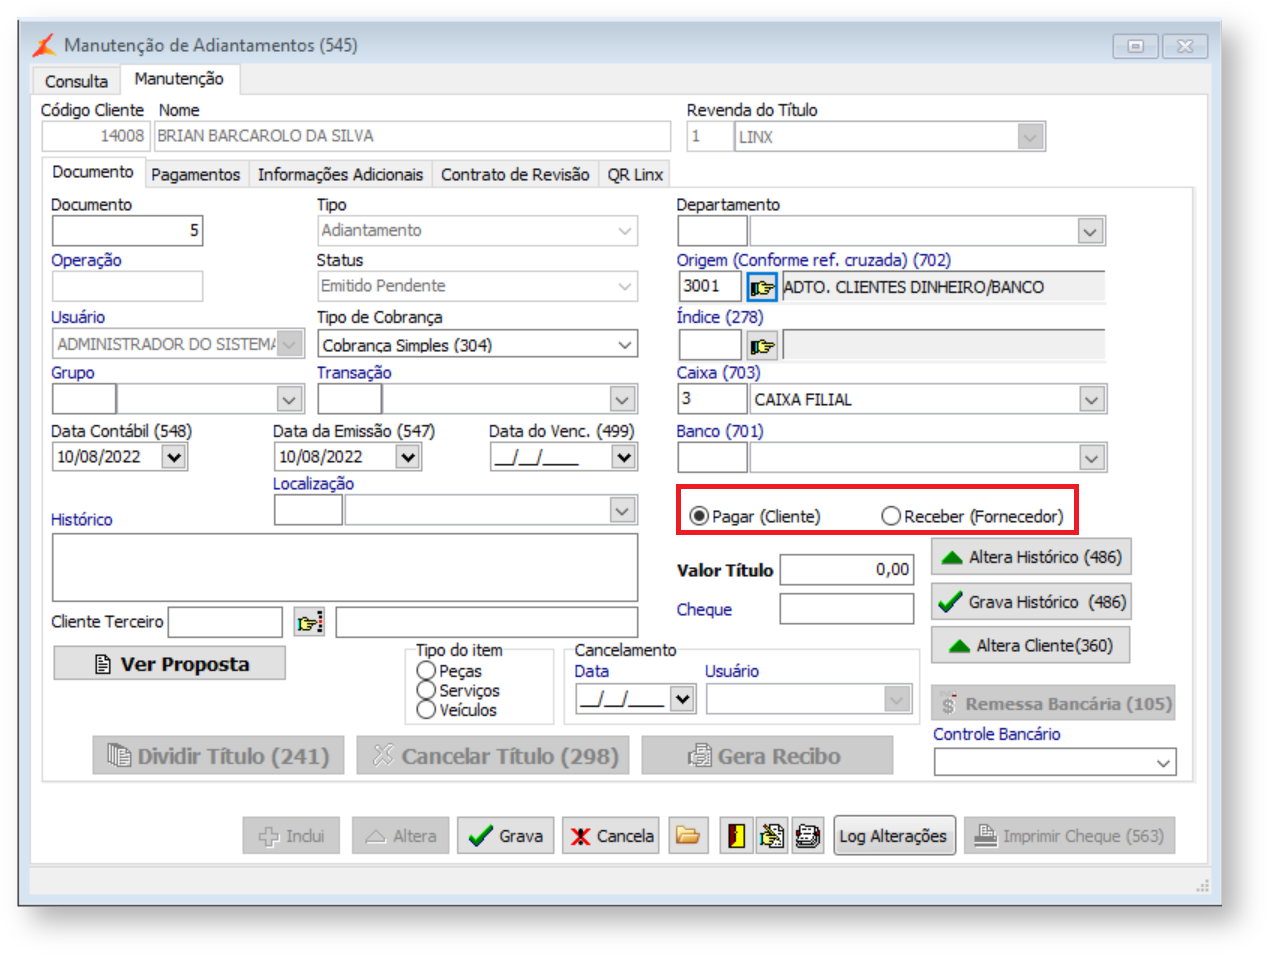Open Controle Bancário dropdown
This screenshot has height=955, width=1270.
tap(1163, 762)
